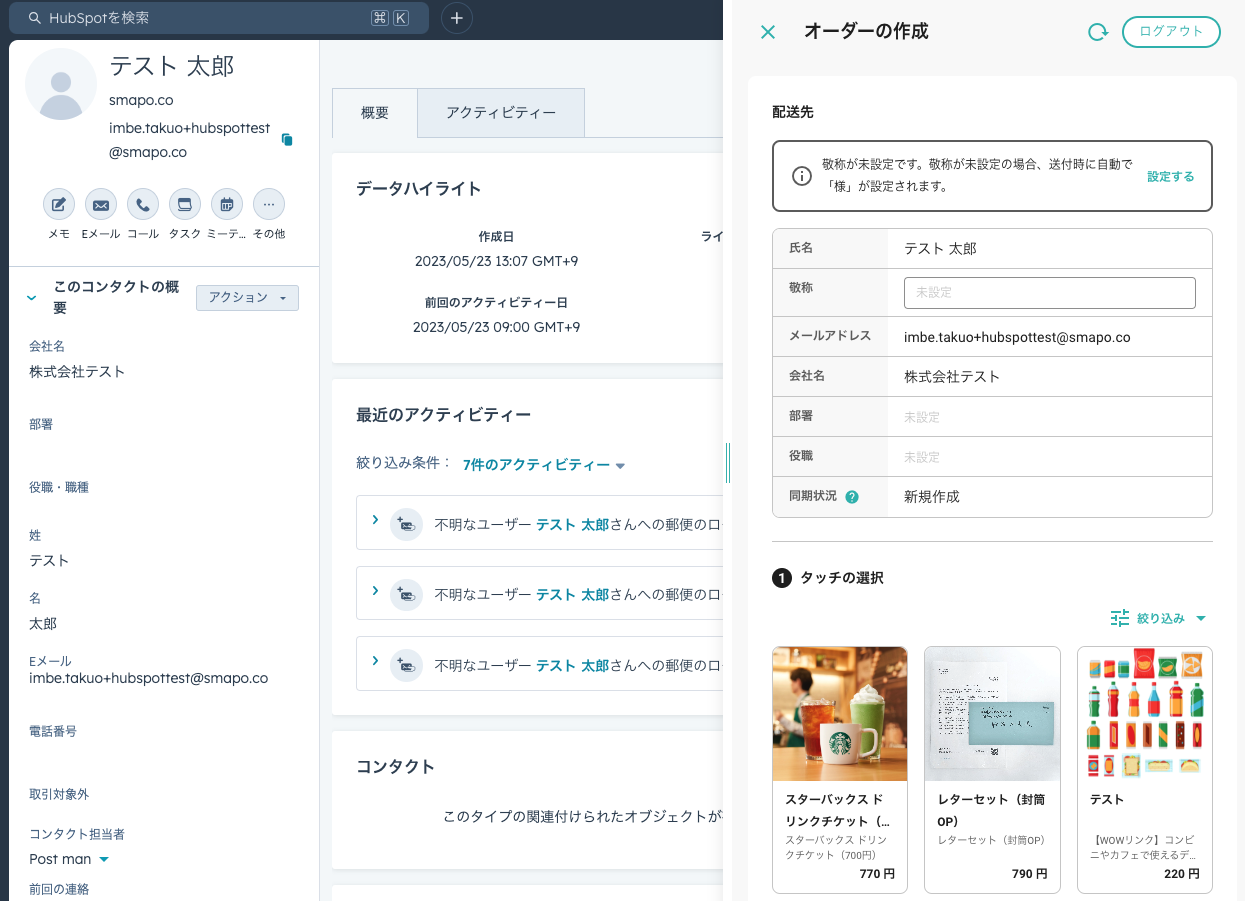Select the テスト product thumbnail

(x=1145, y=714)
